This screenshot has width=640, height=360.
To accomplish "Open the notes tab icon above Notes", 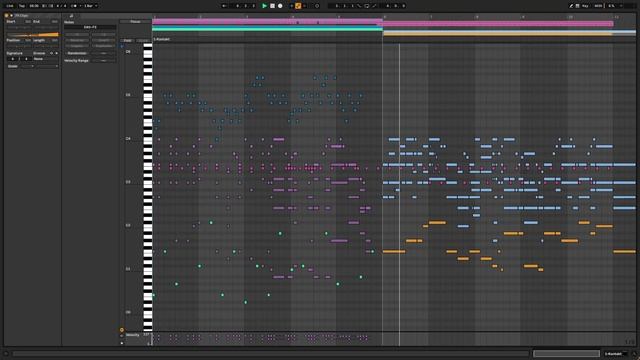I will (71, 16).
